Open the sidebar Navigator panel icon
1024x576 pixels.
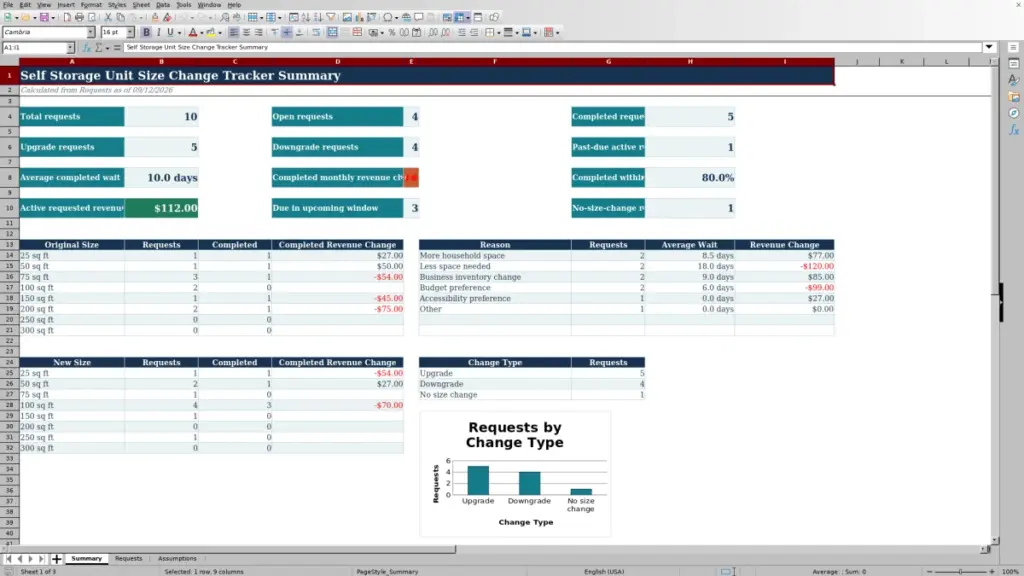(x=1014, y=113)
